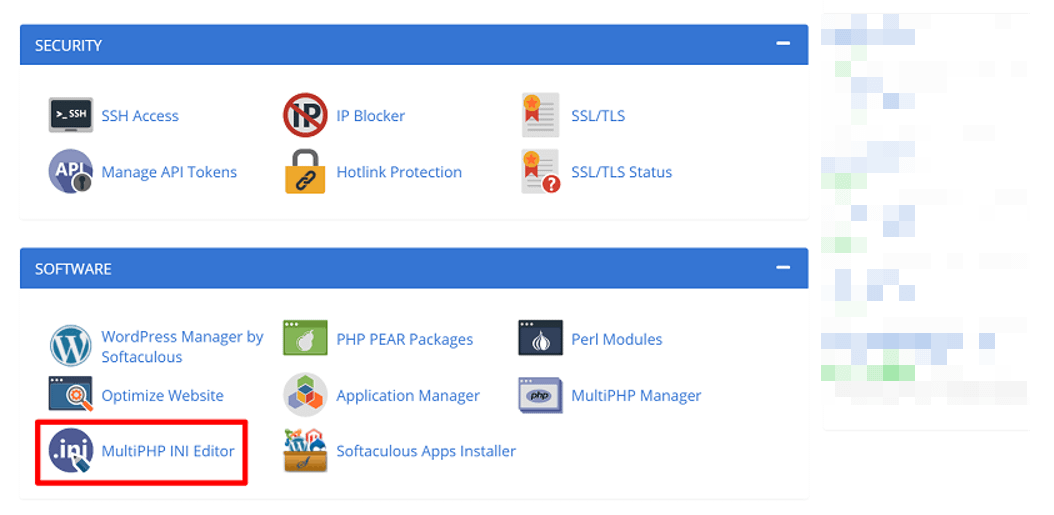Select the Manage API Tokens icon

[x=70, y=172]
